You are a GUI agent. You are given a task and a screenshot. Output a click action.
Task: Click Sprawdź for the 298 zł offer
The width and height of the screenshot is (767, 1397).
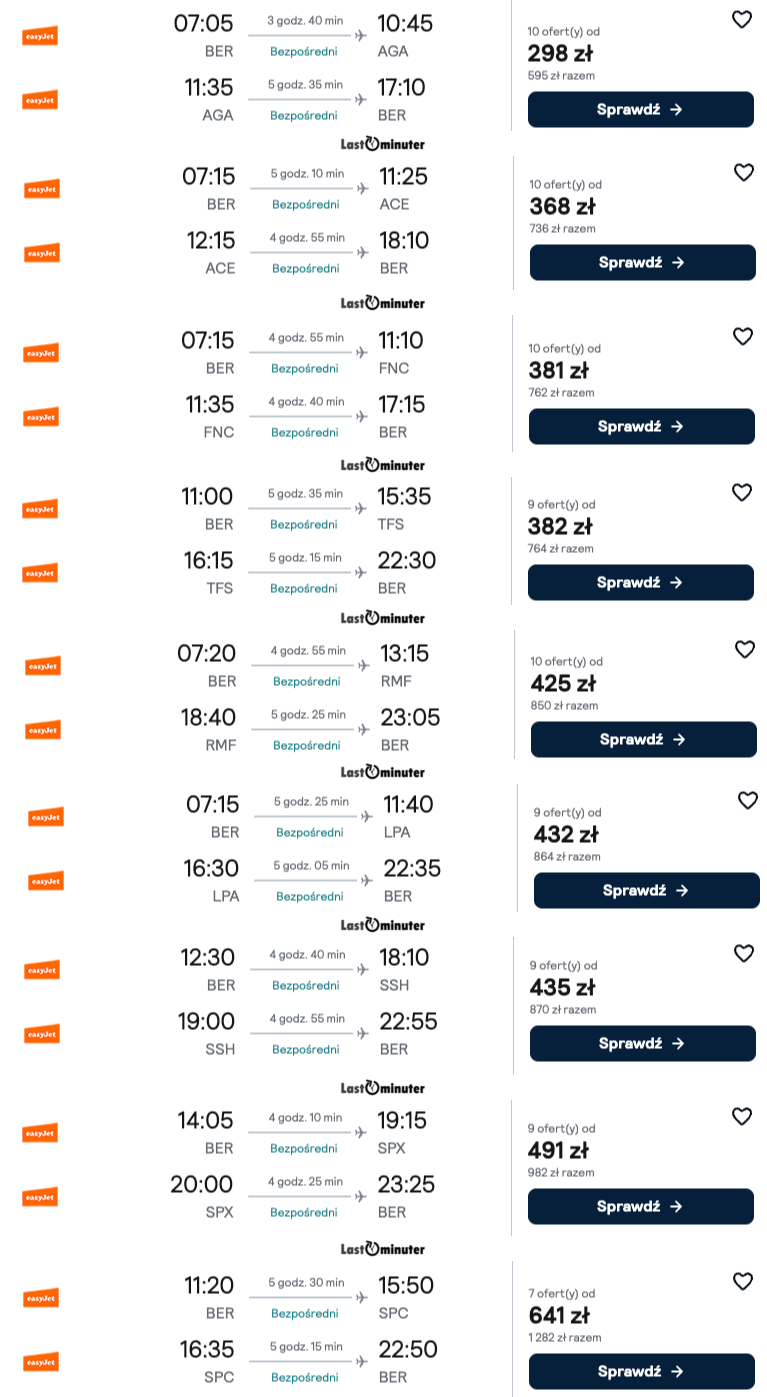tap(640, 110)
